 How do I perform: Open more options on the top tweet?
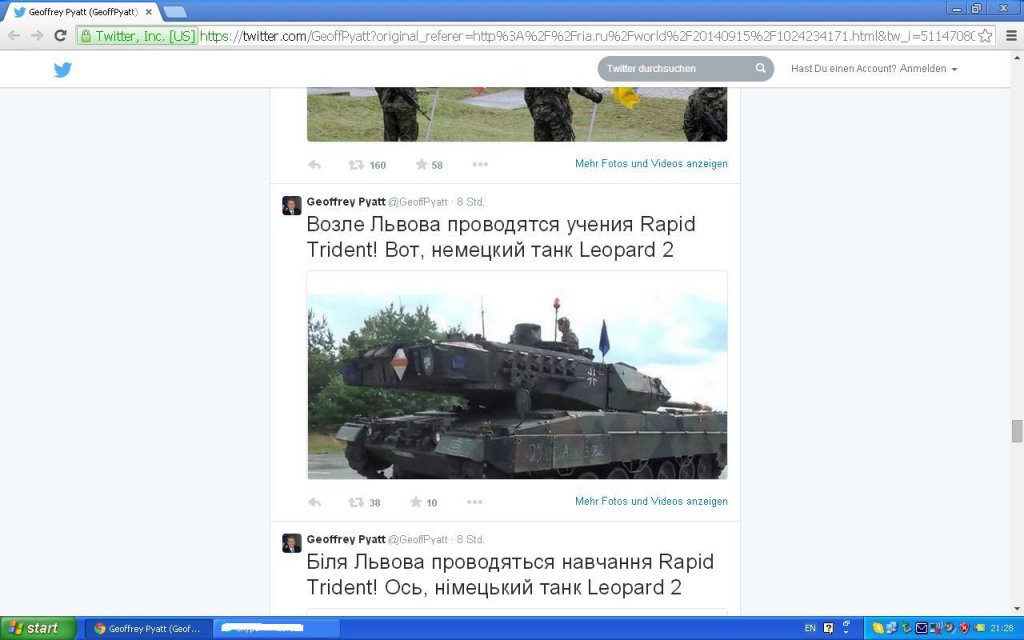(x=480, y=164)
